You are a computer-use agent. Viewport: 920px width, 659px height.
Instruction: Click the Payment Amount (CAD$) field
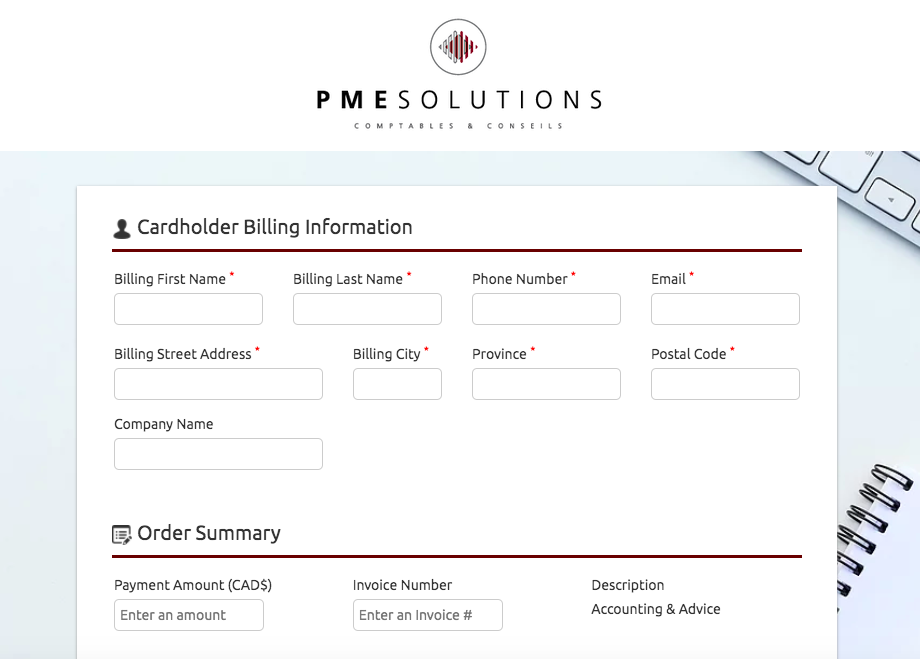click(x=189, y=615)
